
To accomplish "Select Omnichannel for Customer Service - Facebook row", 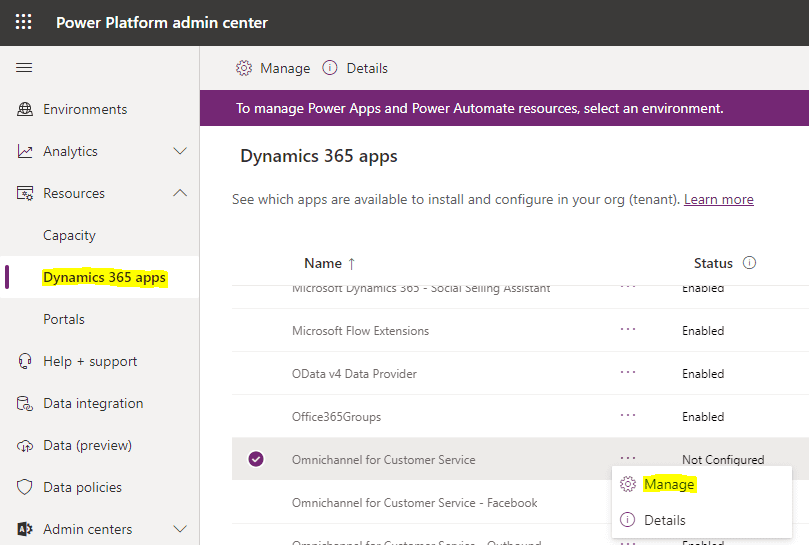I will coord(414,503).
